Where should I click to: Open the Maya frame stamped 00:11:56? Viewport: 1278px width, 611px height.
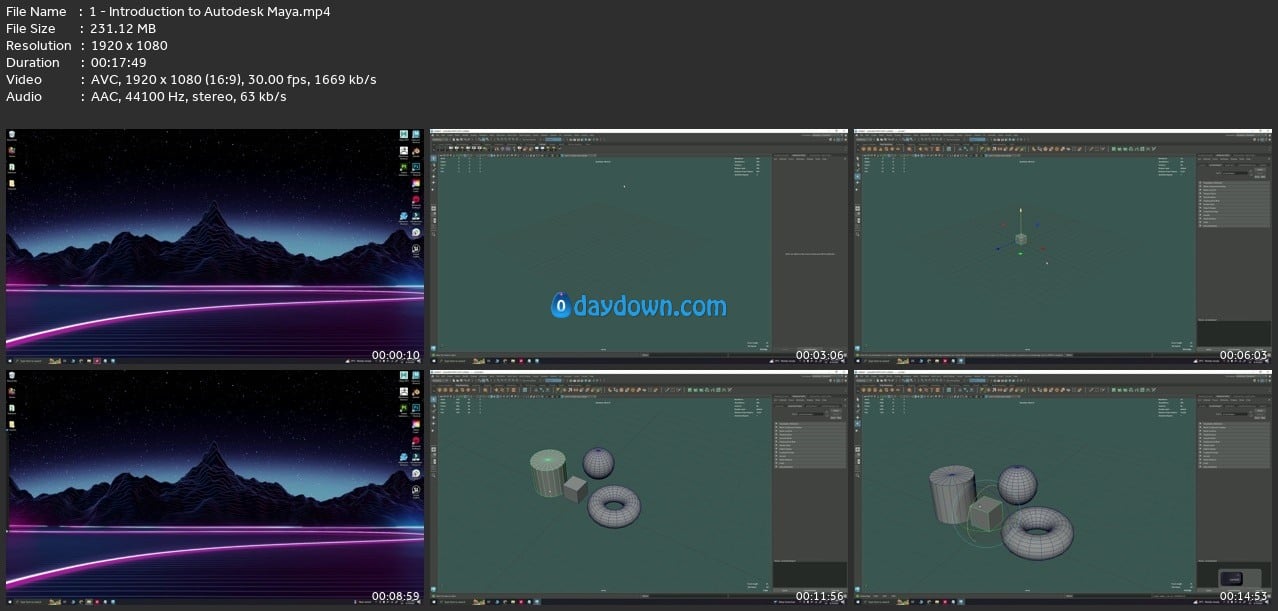[x=637, y=488]
